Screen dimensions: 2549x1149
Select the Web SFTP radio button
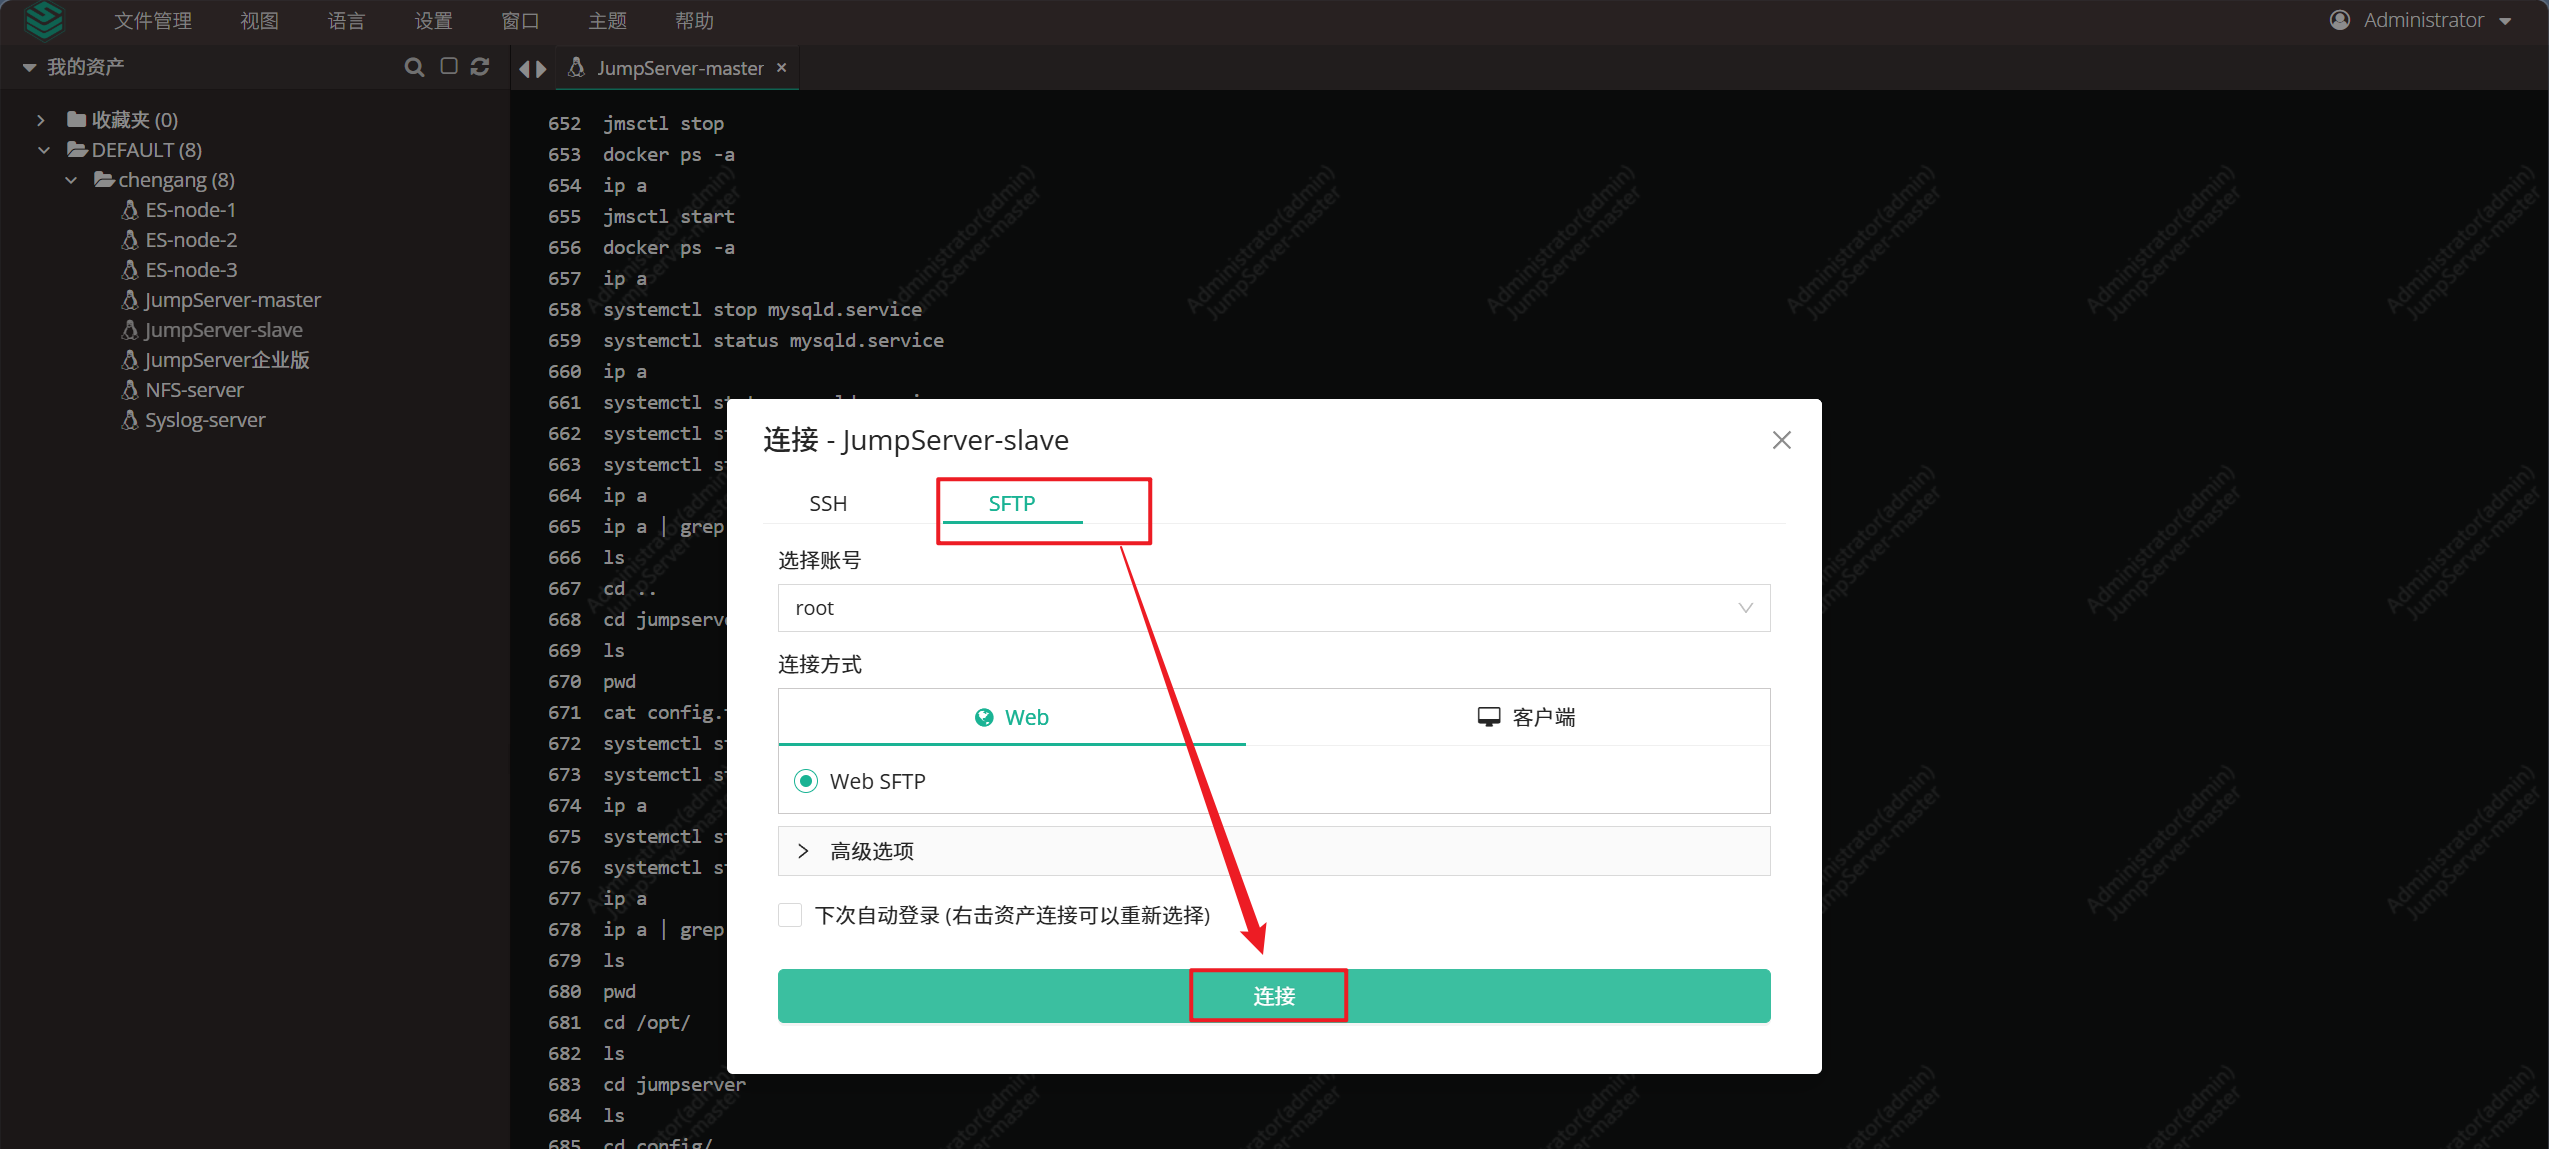point(806,781)
